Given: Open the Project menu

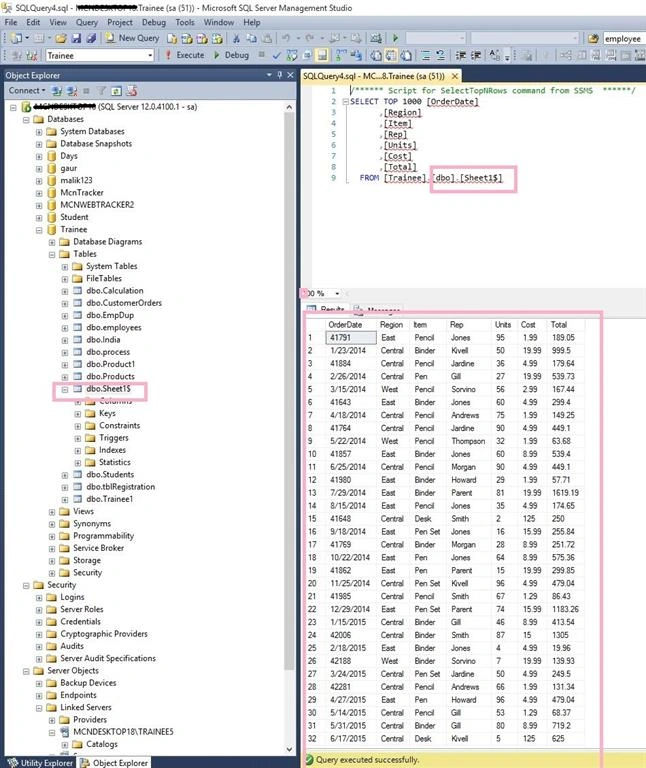Looking at the screenshot, I should [120, 23].
